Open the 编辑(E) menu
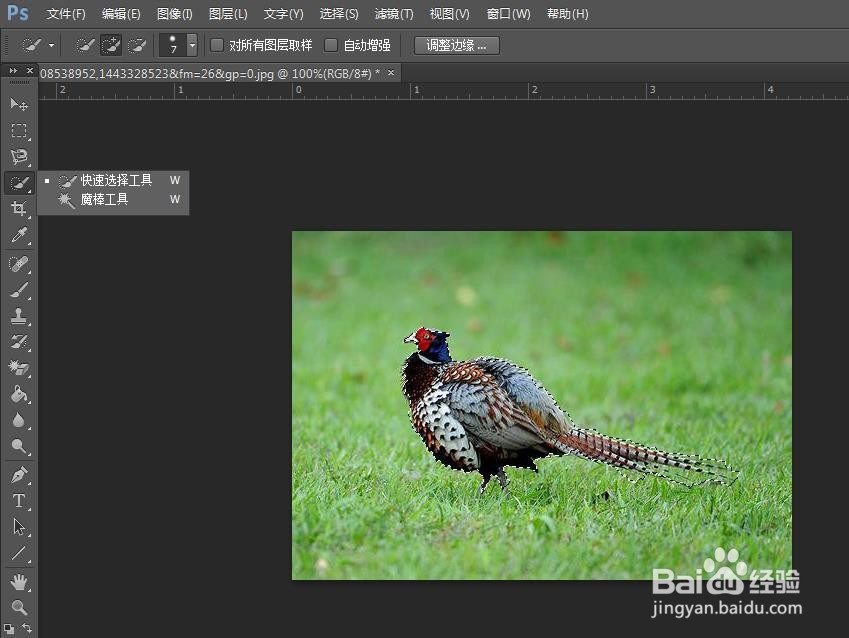This screenshot has width=849, height=638. pyautogui.click(x=121, y=14)
